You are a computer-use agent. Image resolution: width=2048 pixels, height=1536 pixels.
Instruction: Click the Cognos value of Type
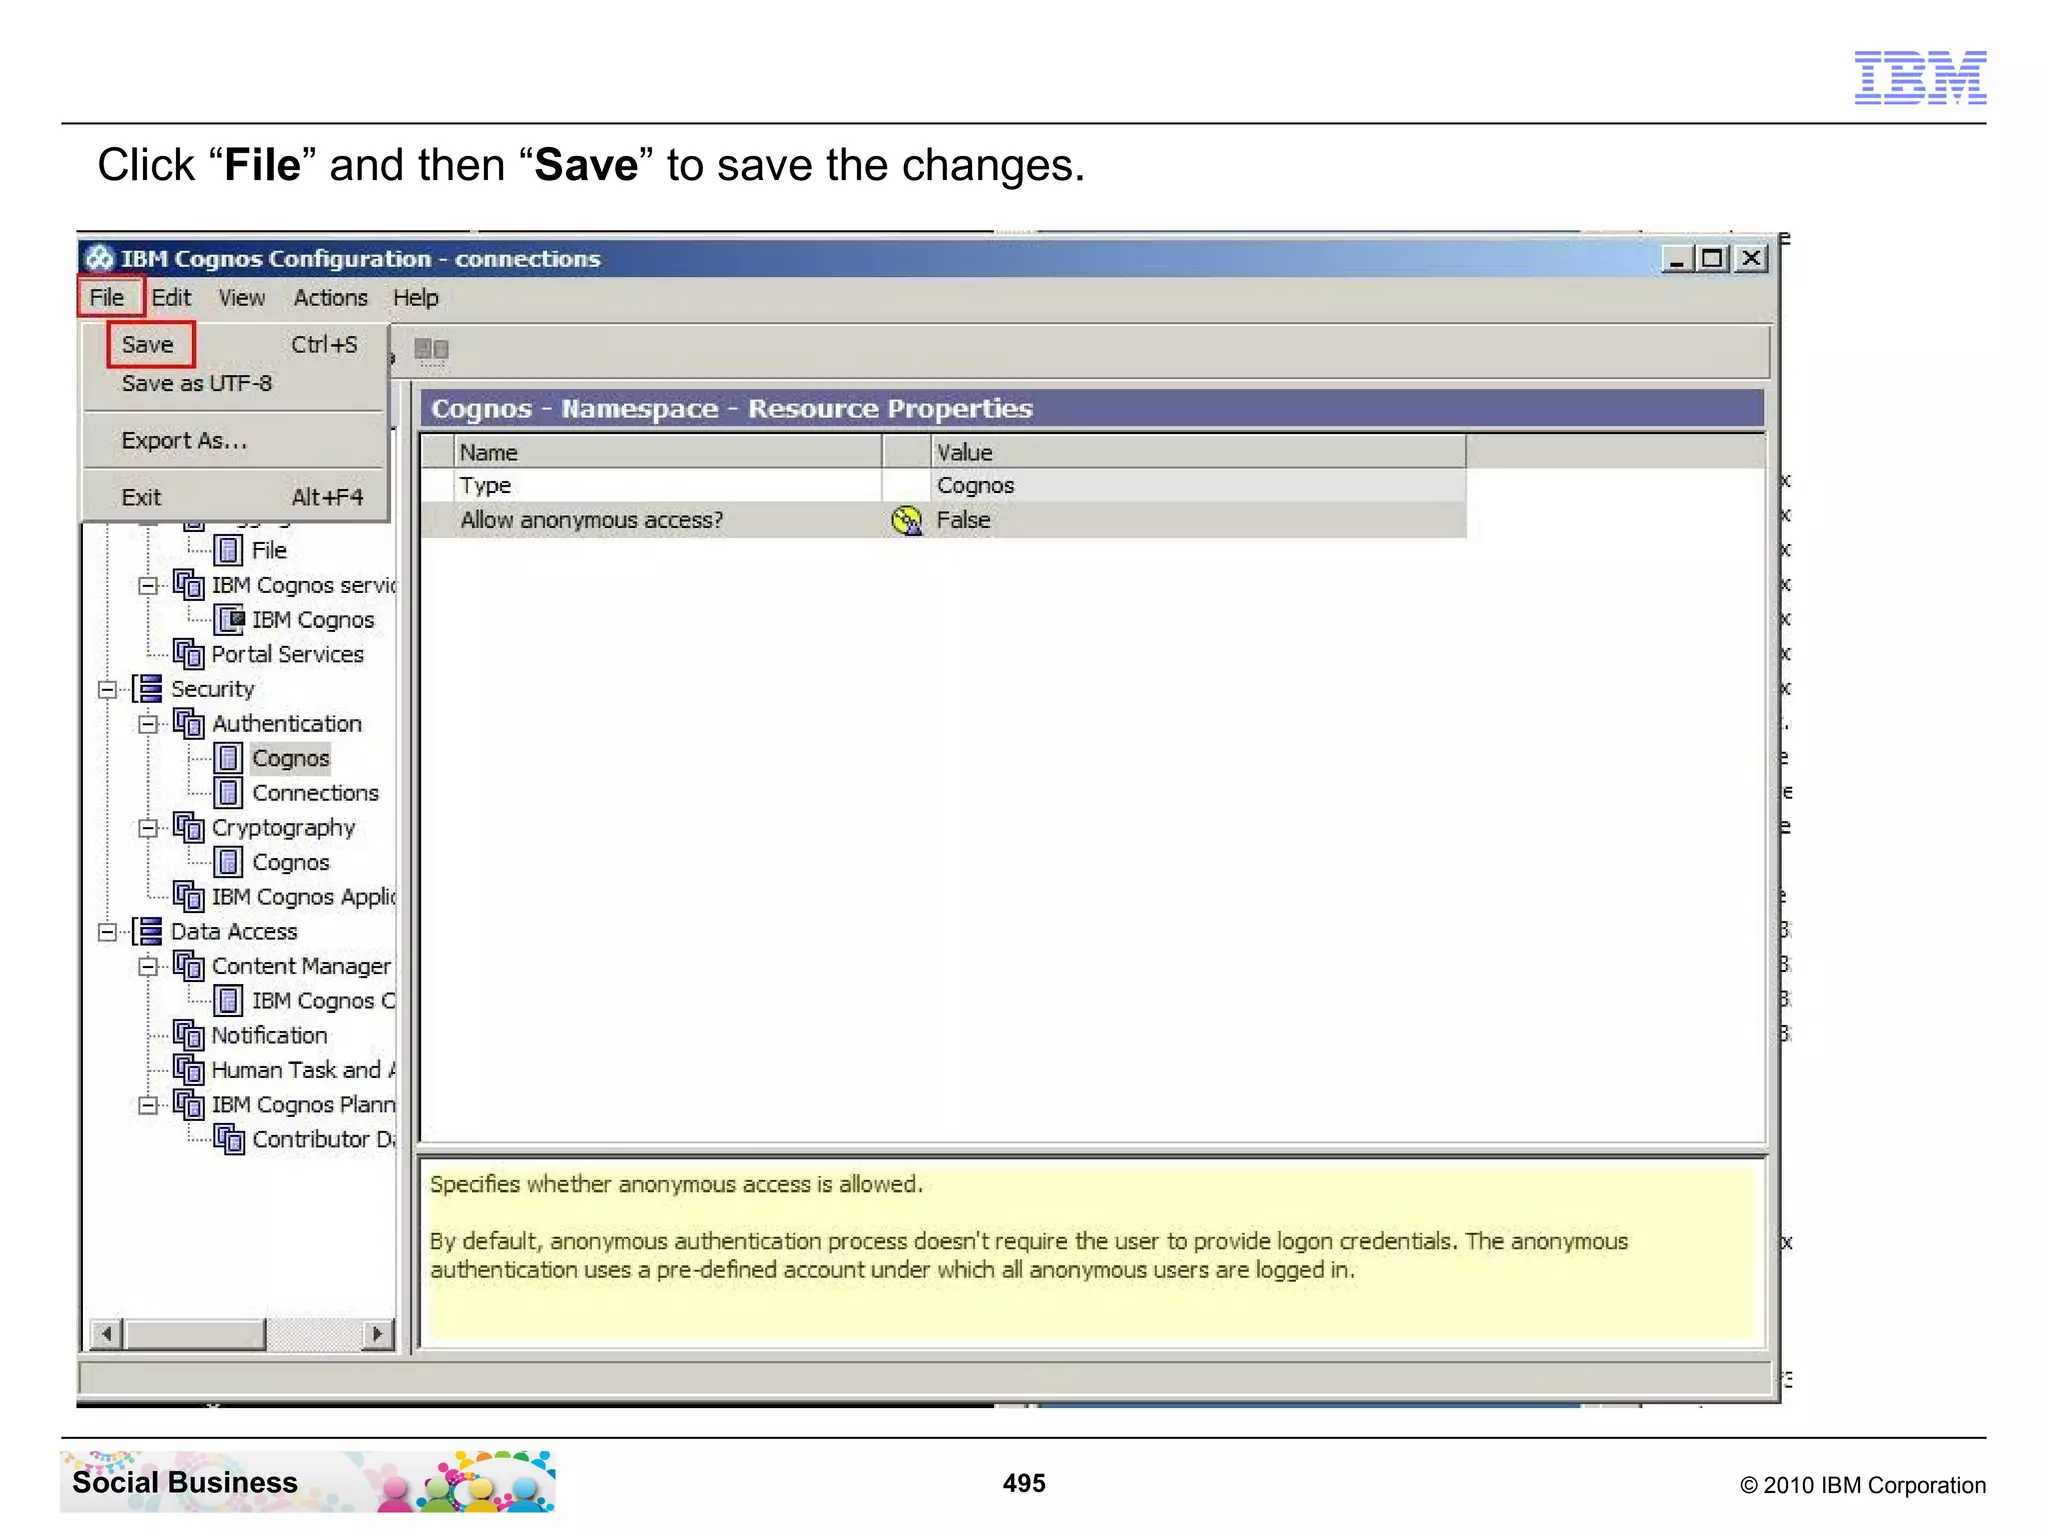[x=1198, y=485]
